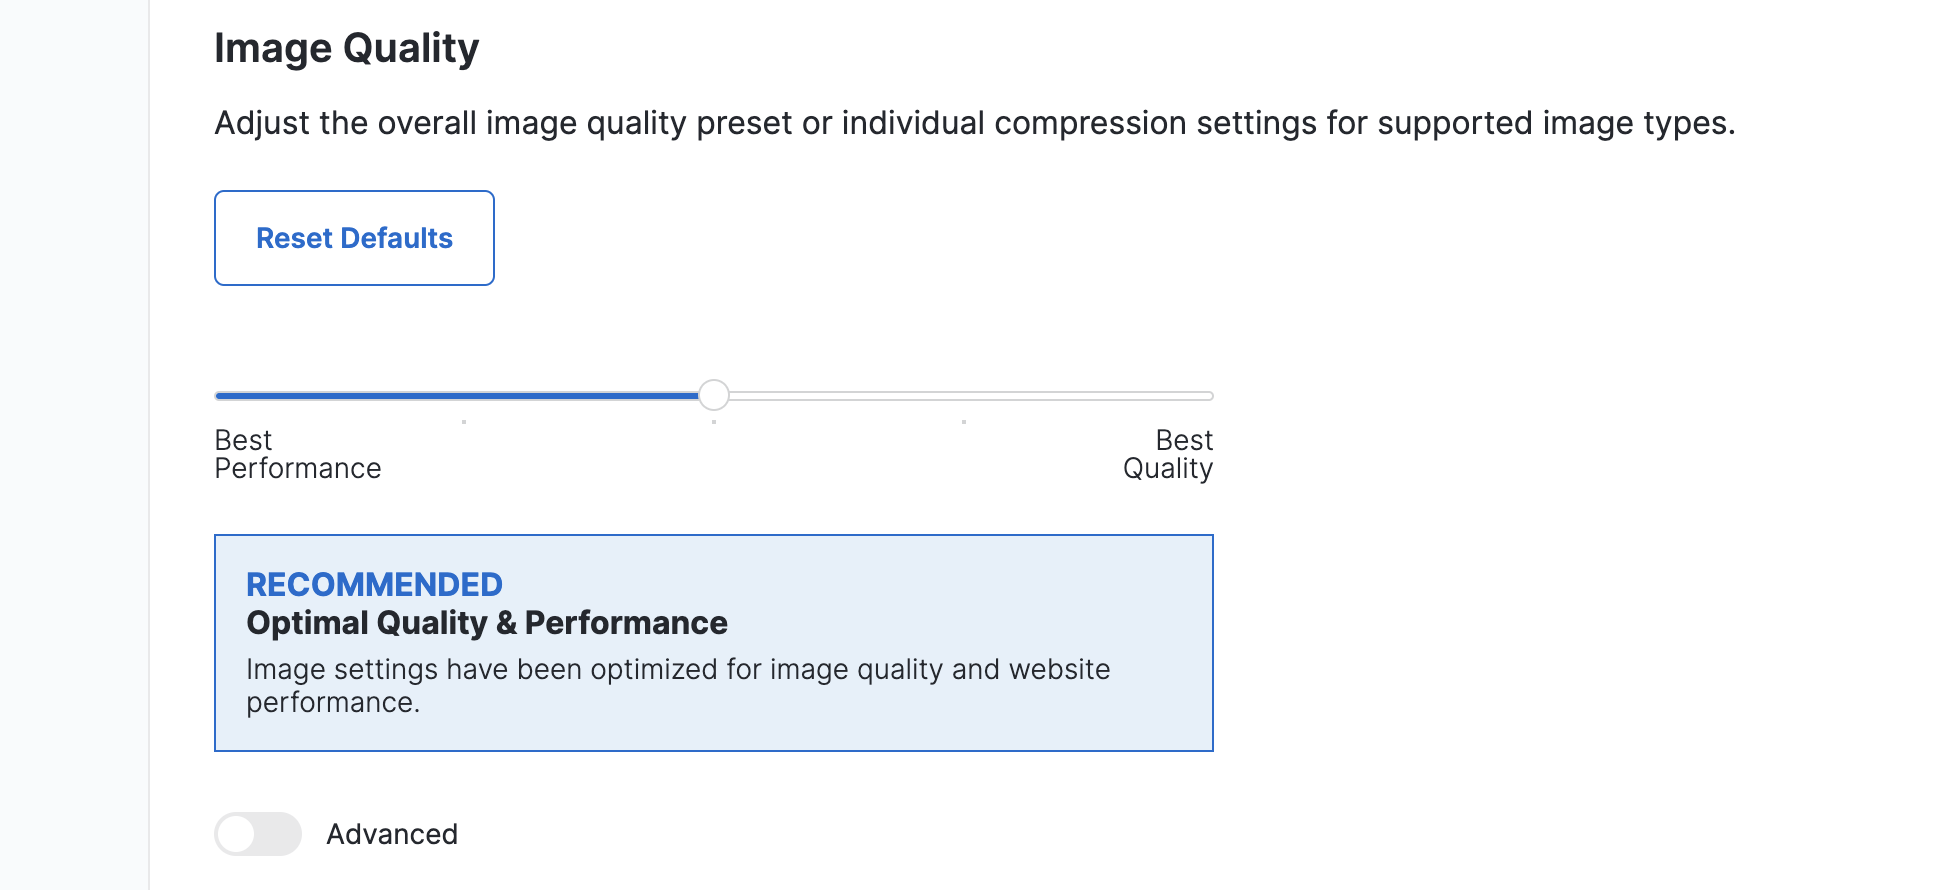Click the image quality slider handle

(713, 395)
